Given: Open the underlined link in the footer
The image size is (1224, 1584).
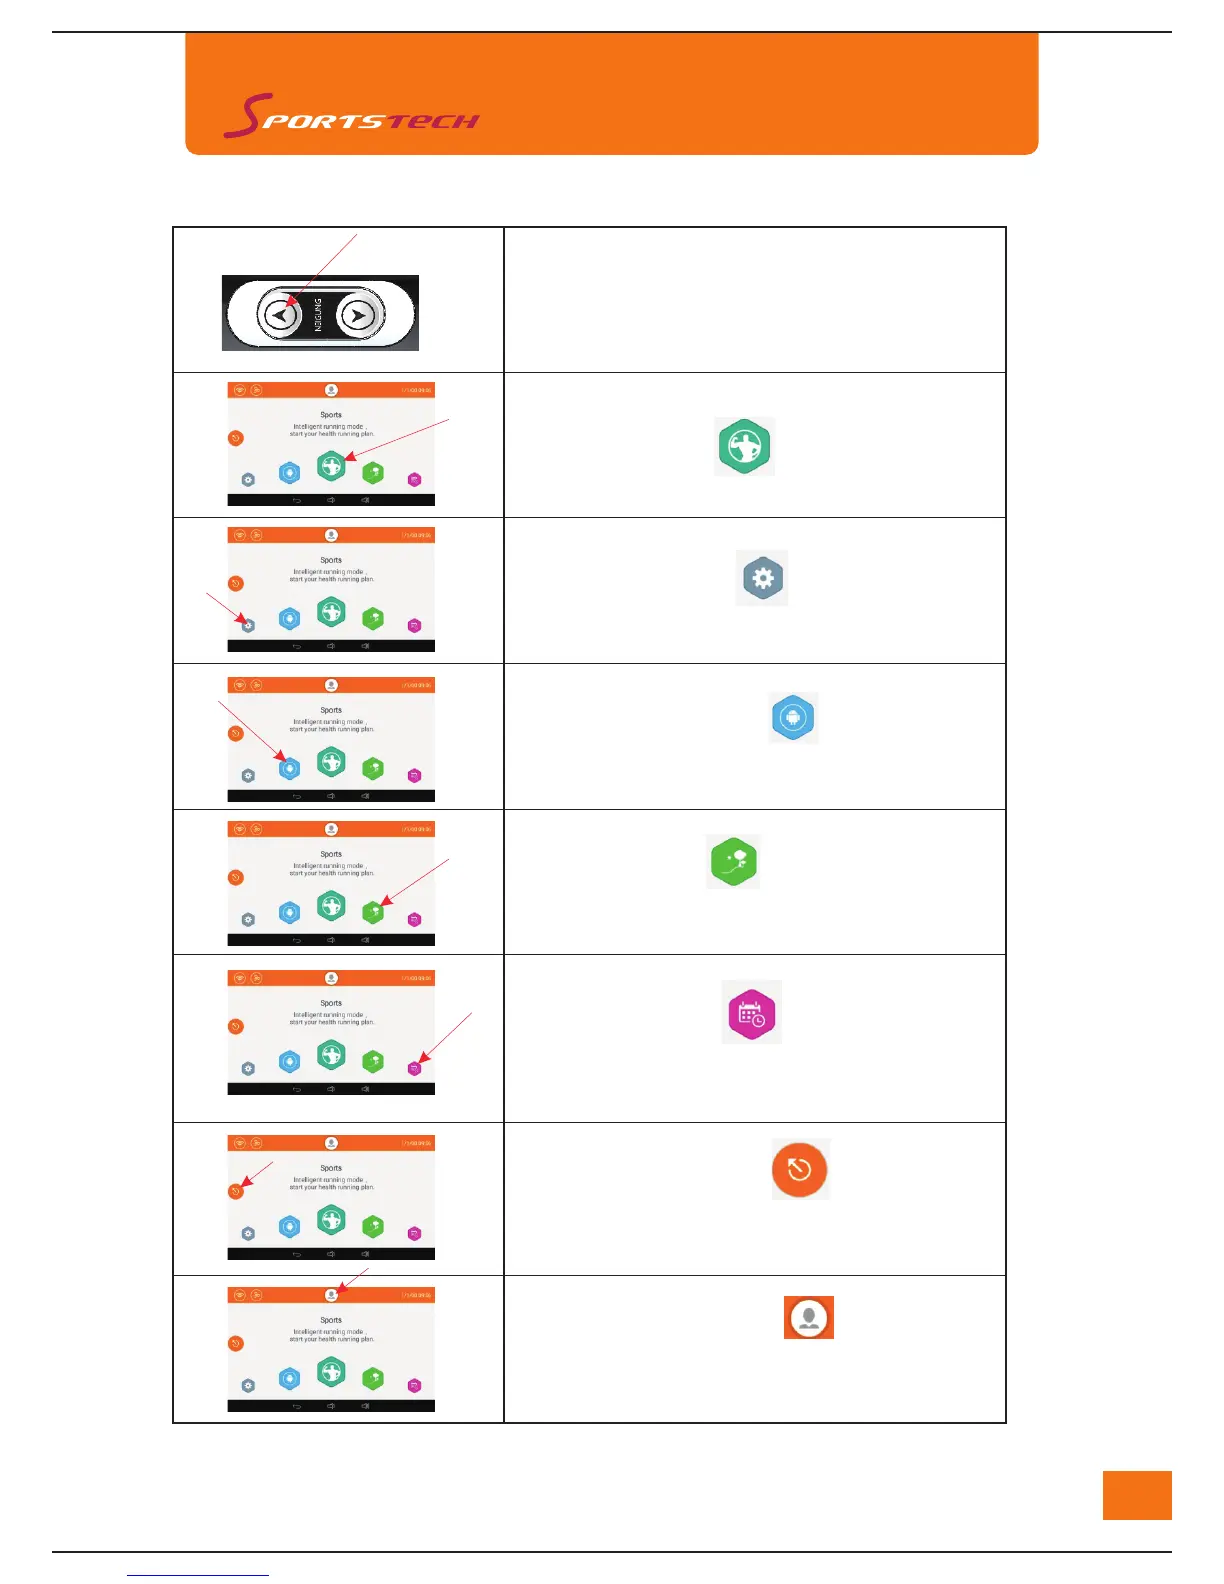Looking at the screenshot, I should 198,1574.
